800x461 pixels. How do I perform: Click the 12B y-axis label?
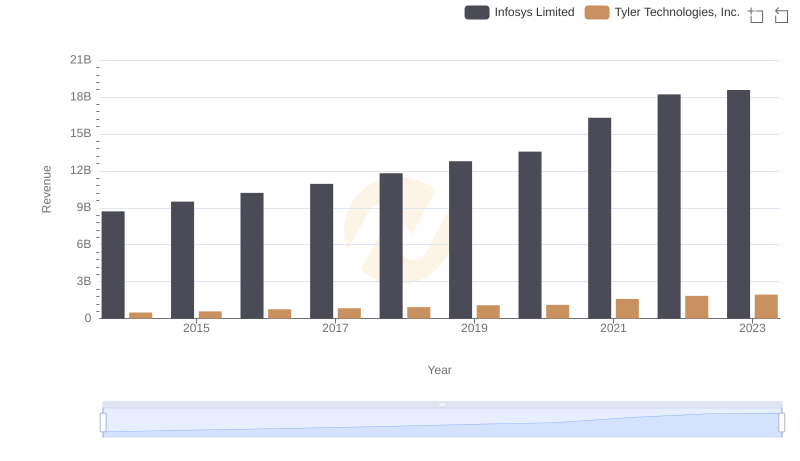[x=81, y=170]
